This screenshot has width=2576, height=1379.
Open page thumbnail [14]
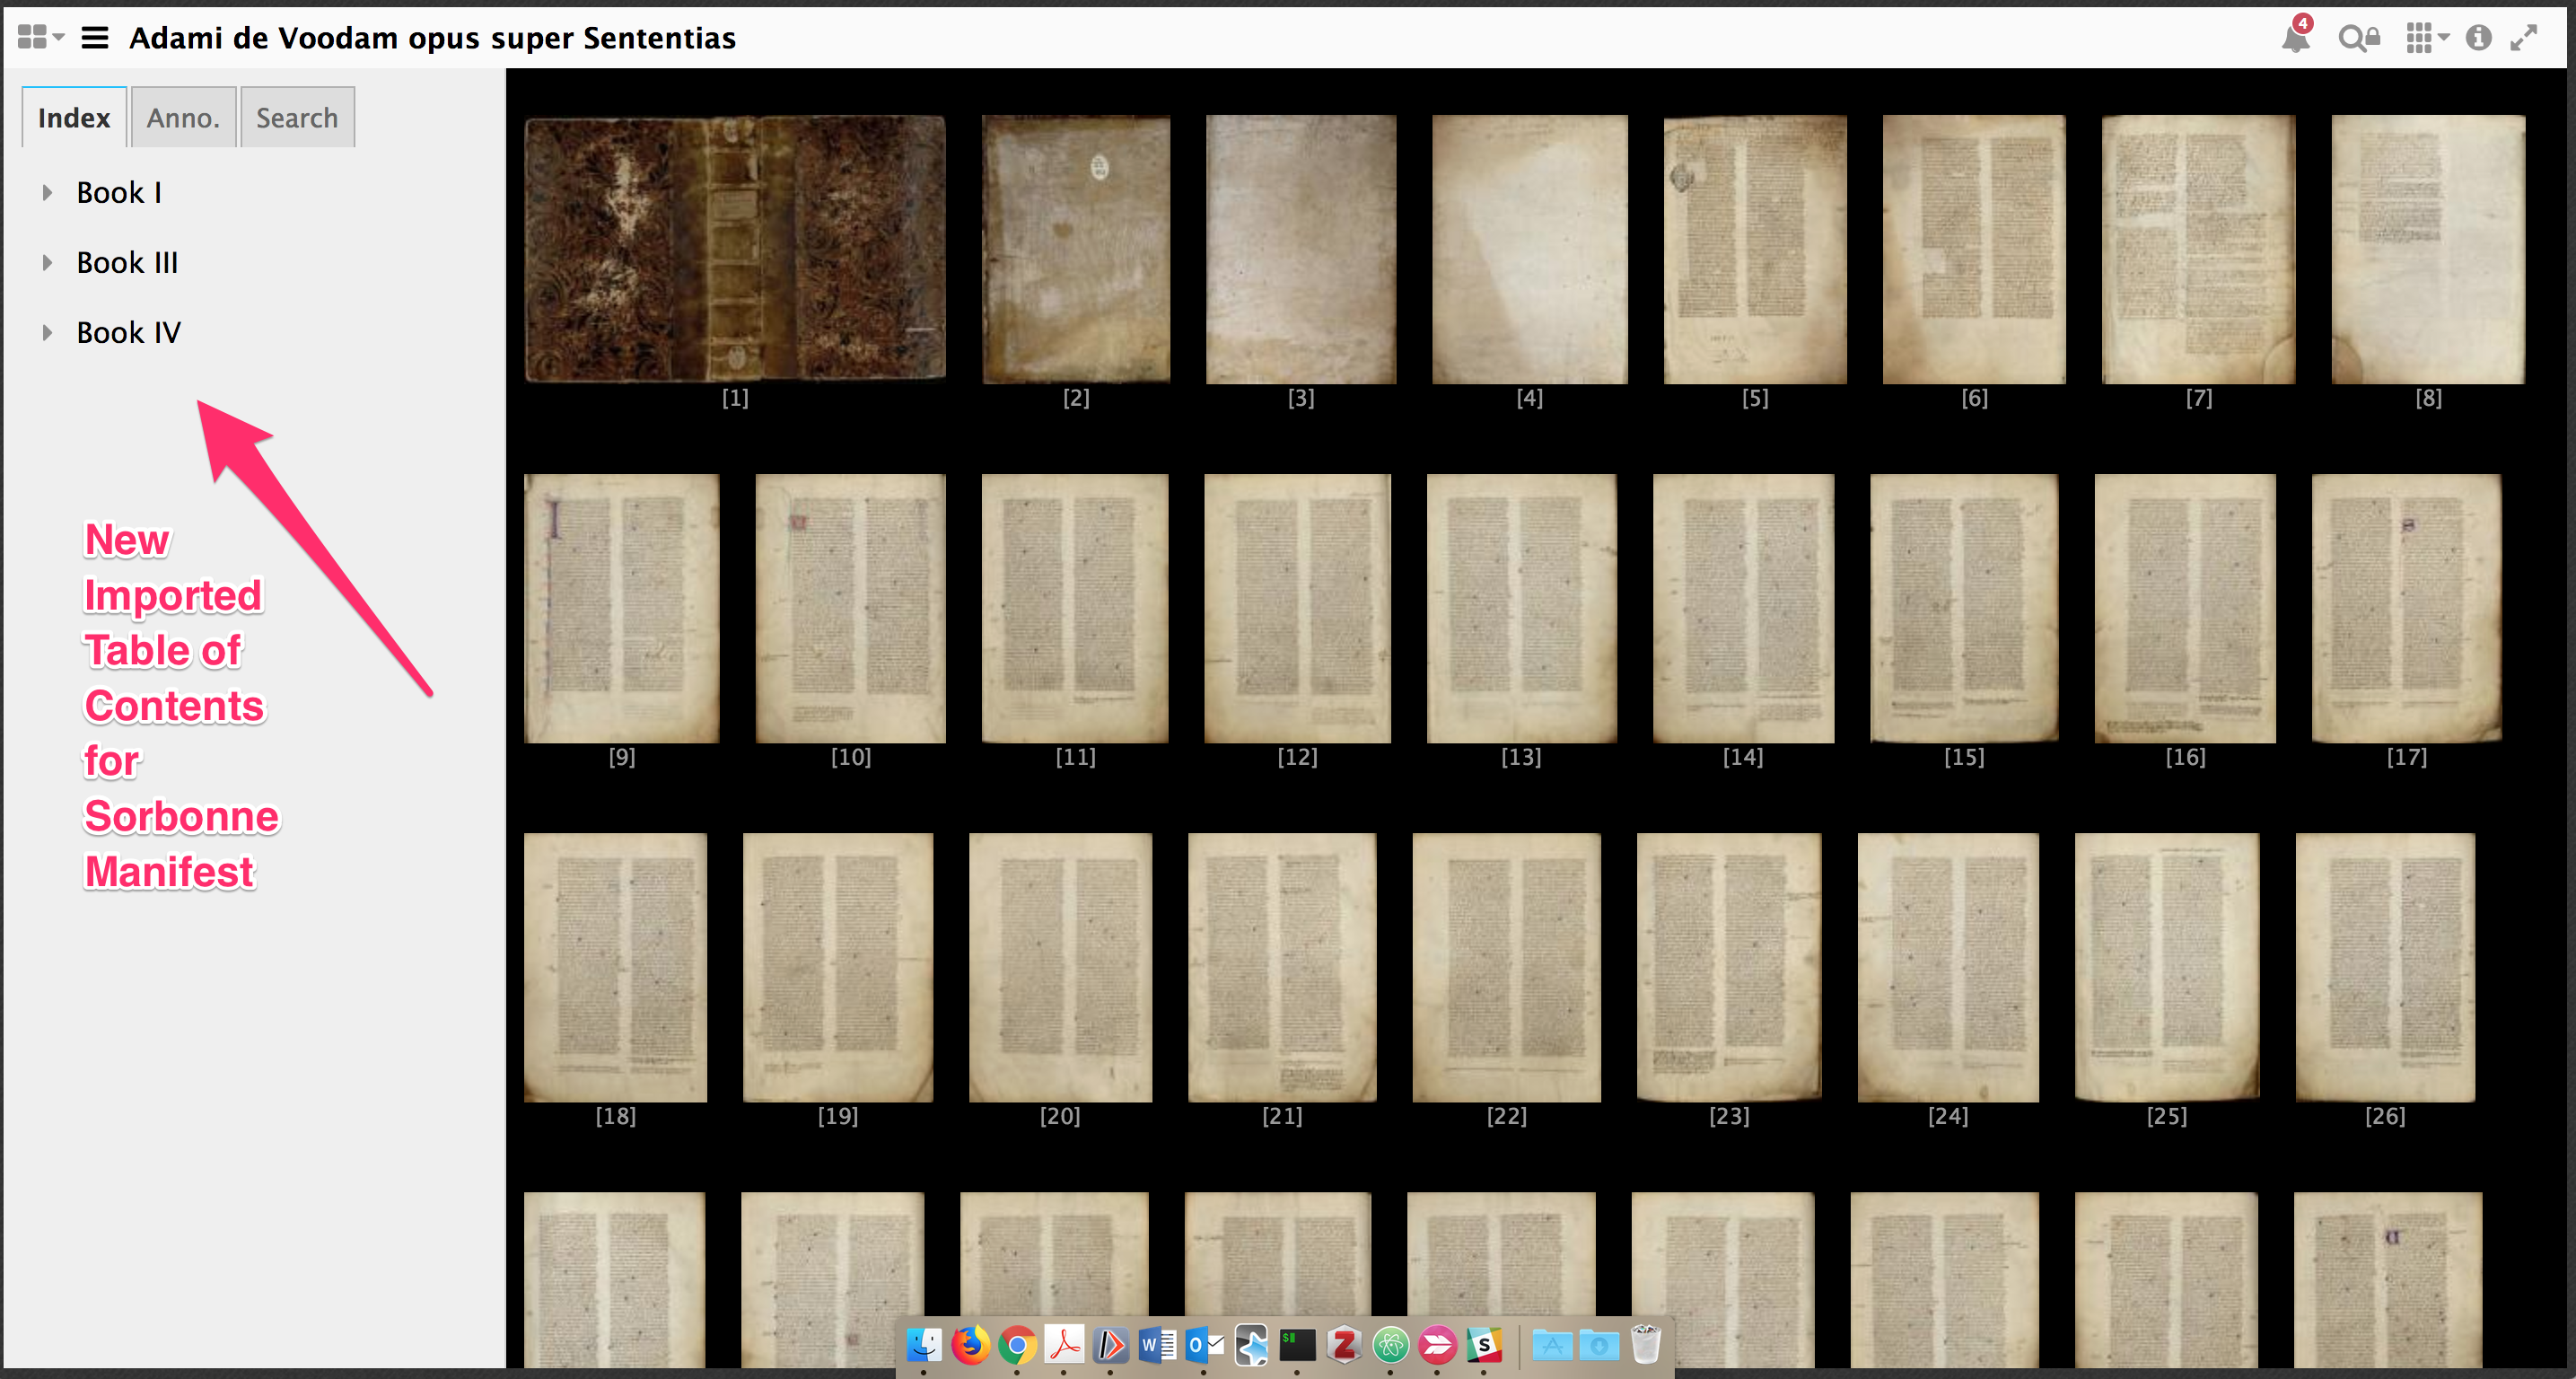point(1743,608)
